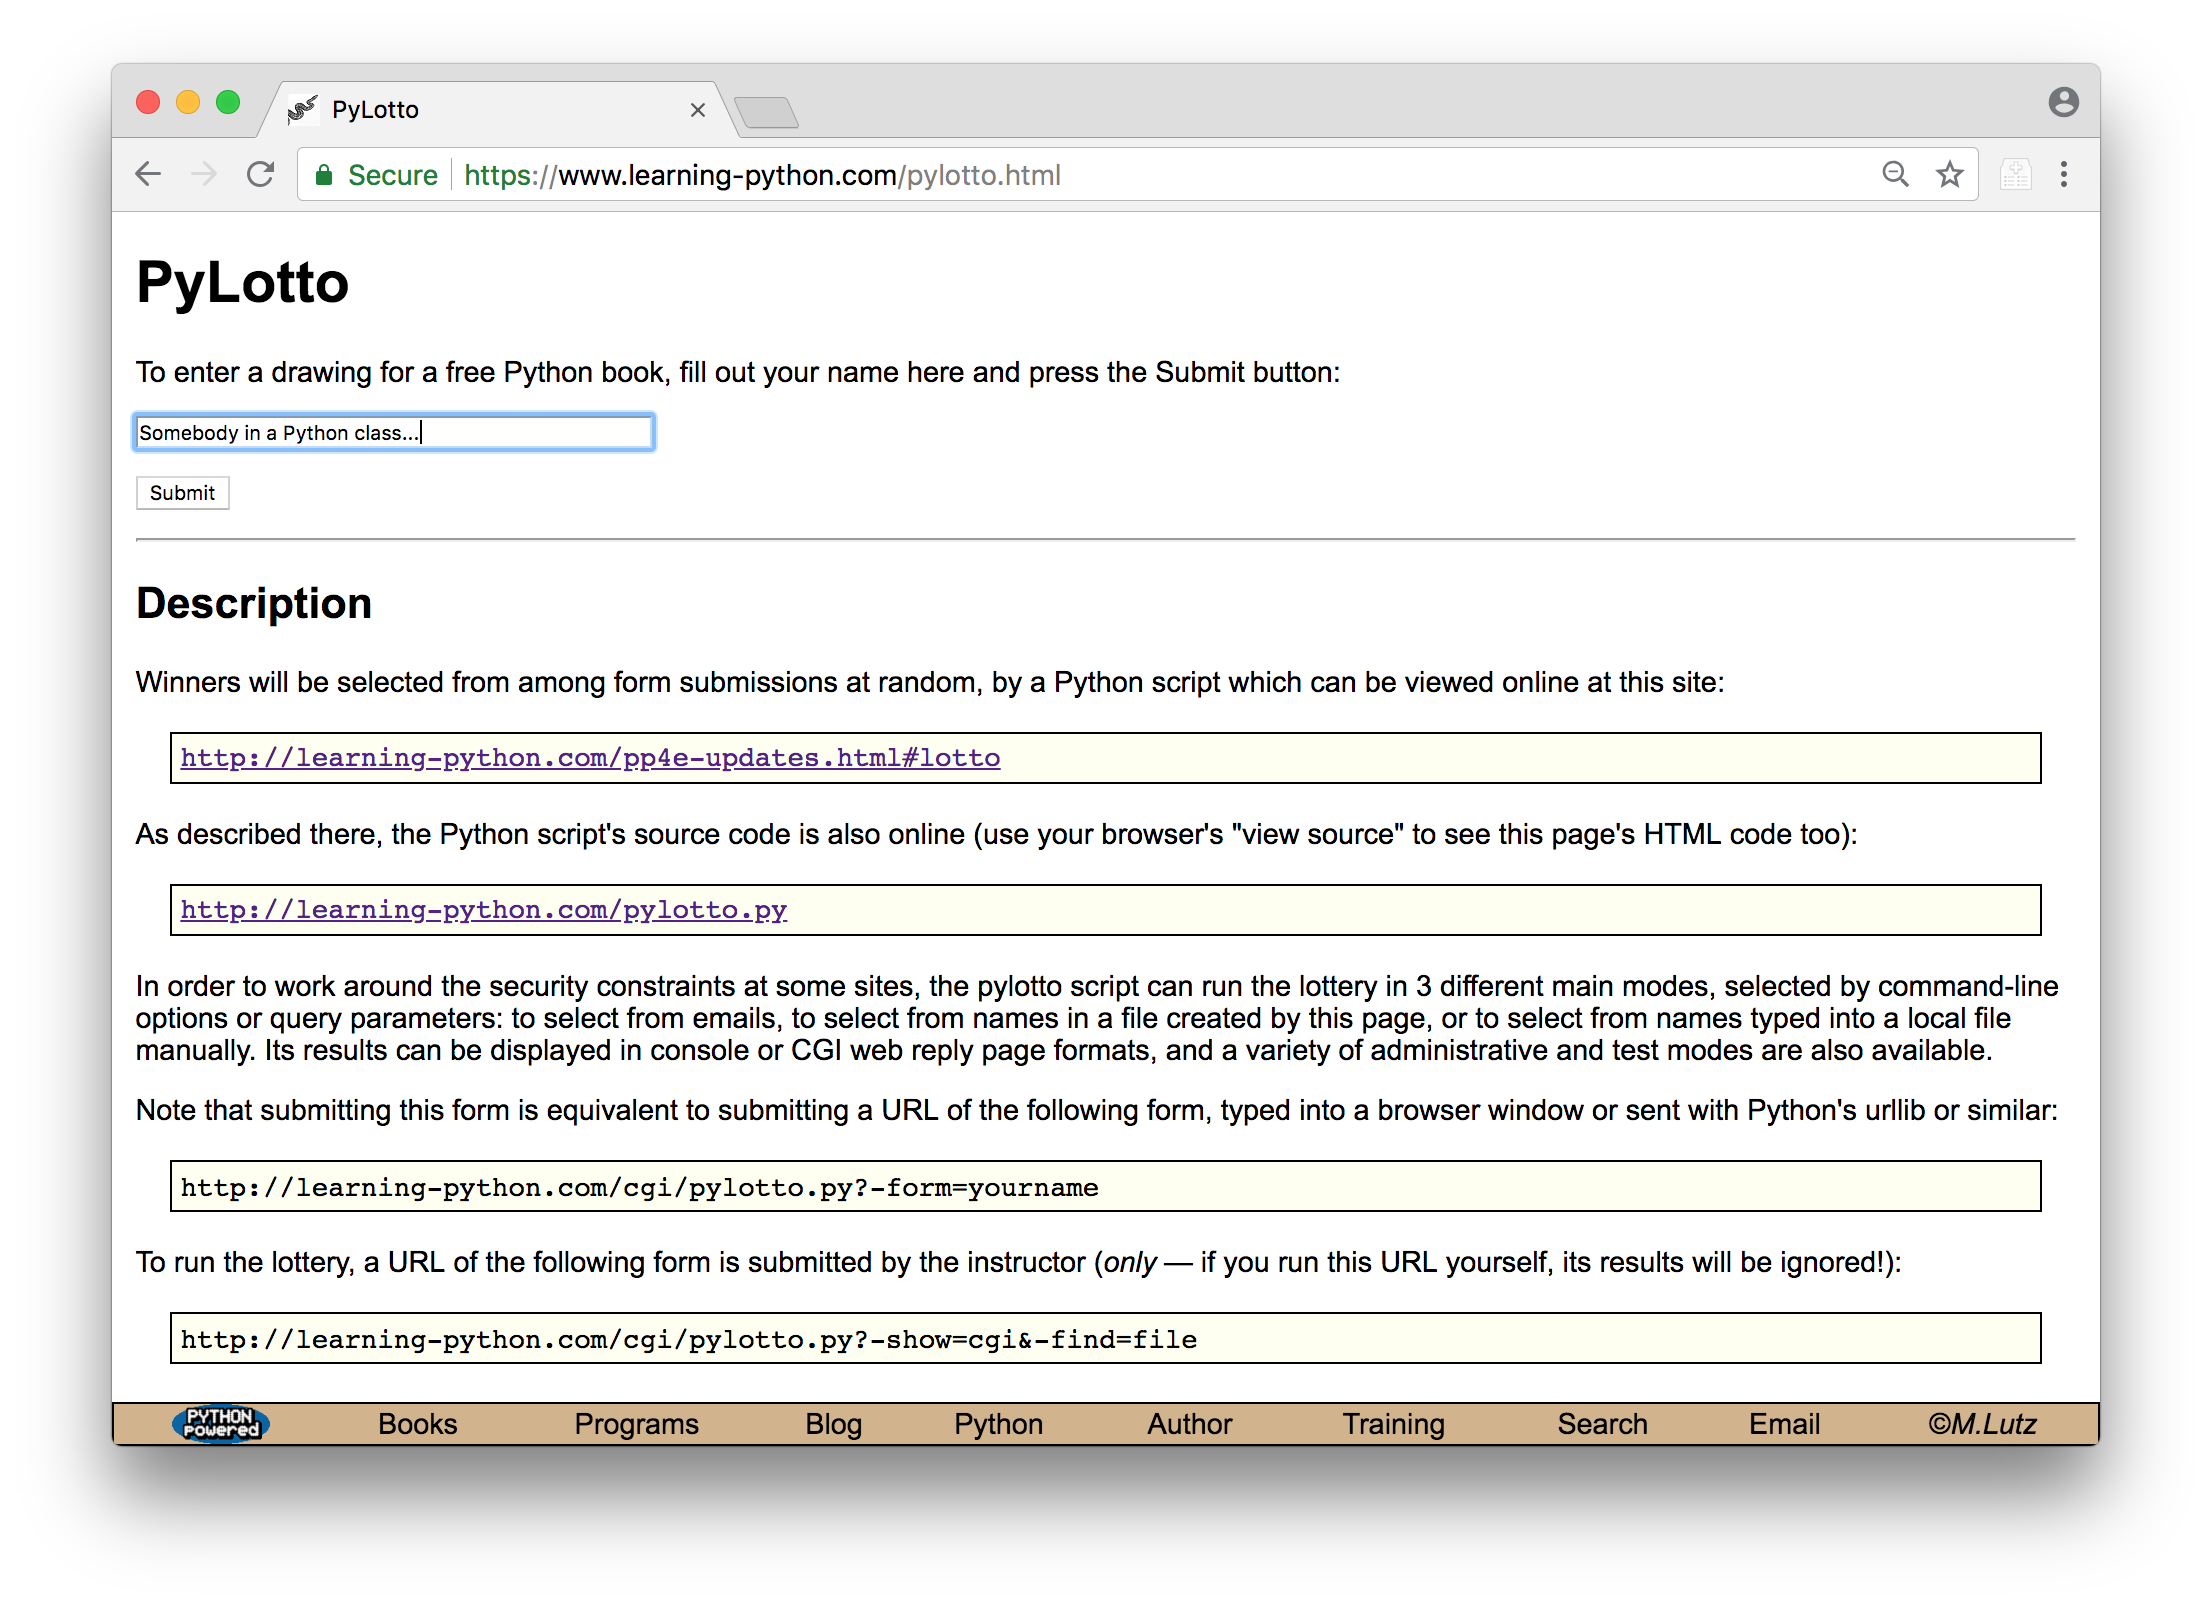Open Chrome three-dot menu
The height and width of the screenshot is (1606, 2212).
point(2063,174)
